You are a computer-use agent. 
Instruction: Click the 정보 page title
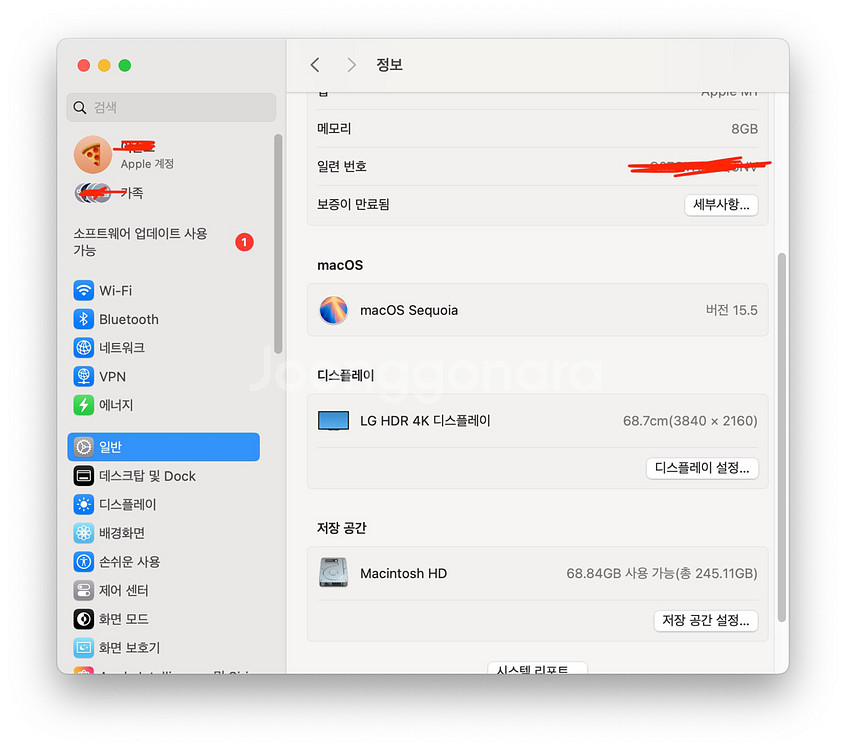tap(389, 65)
